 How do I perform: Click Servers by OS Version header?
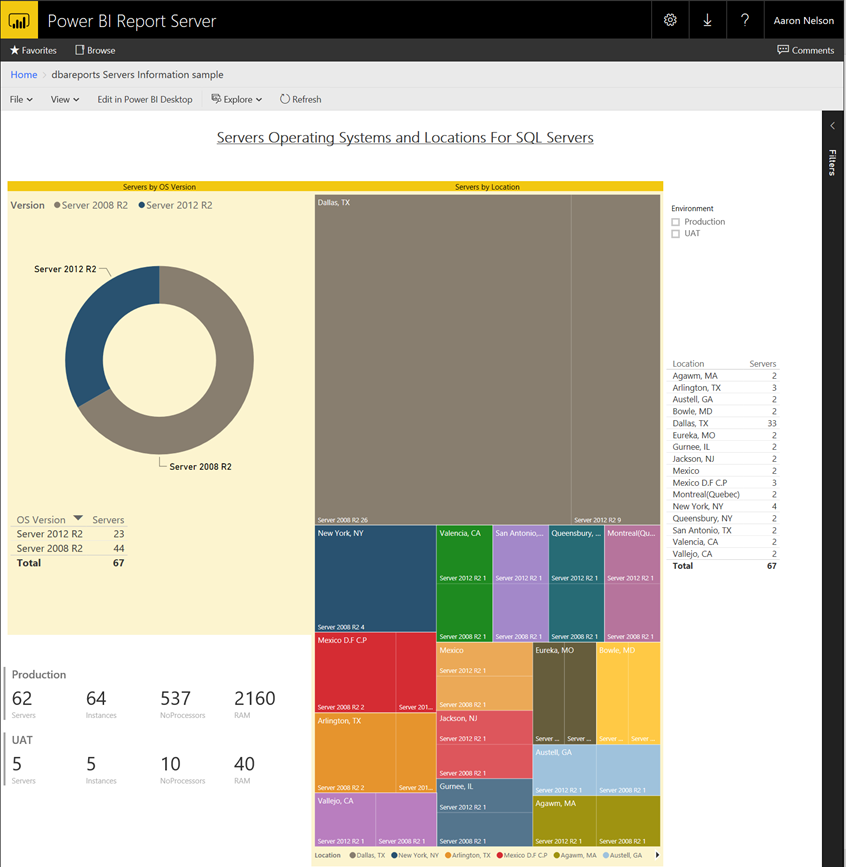159,187
